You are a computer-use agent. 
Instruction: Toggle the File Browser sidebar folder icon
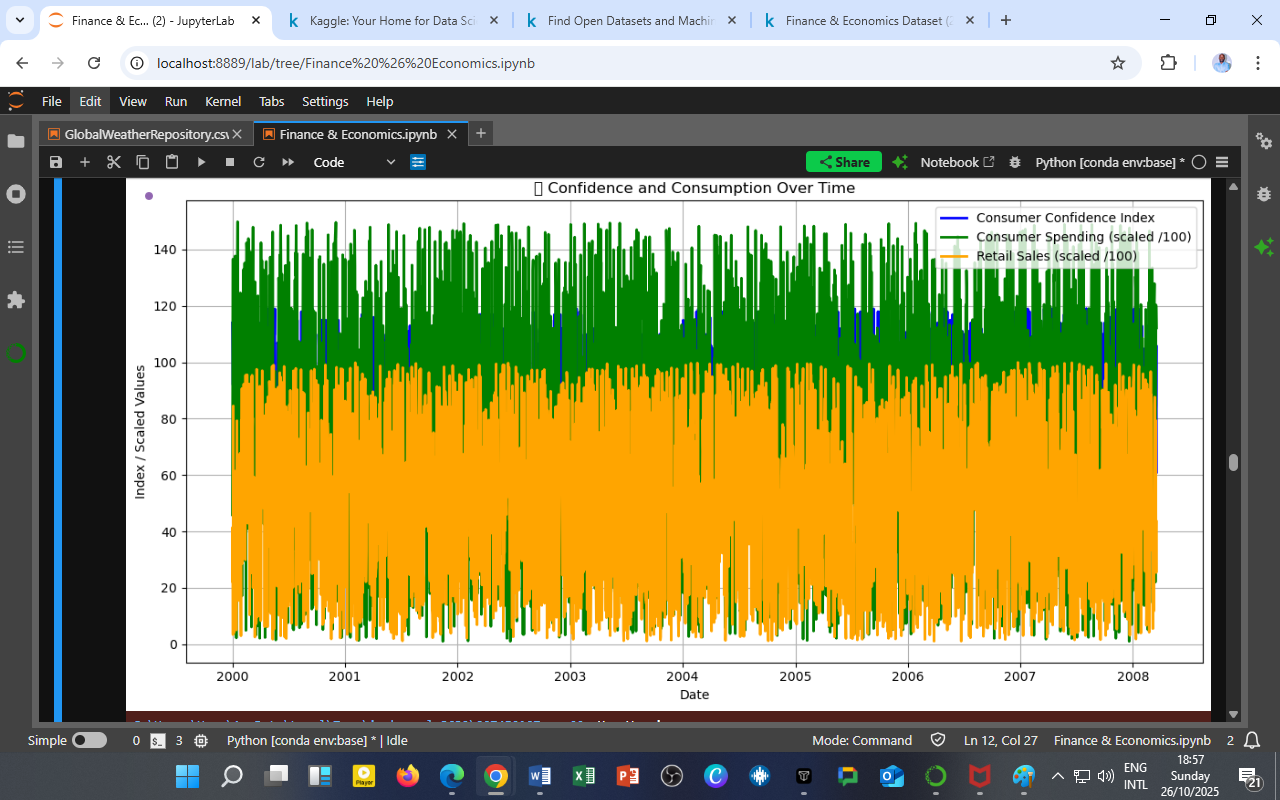pyautogui.click(x=16, y=141)
